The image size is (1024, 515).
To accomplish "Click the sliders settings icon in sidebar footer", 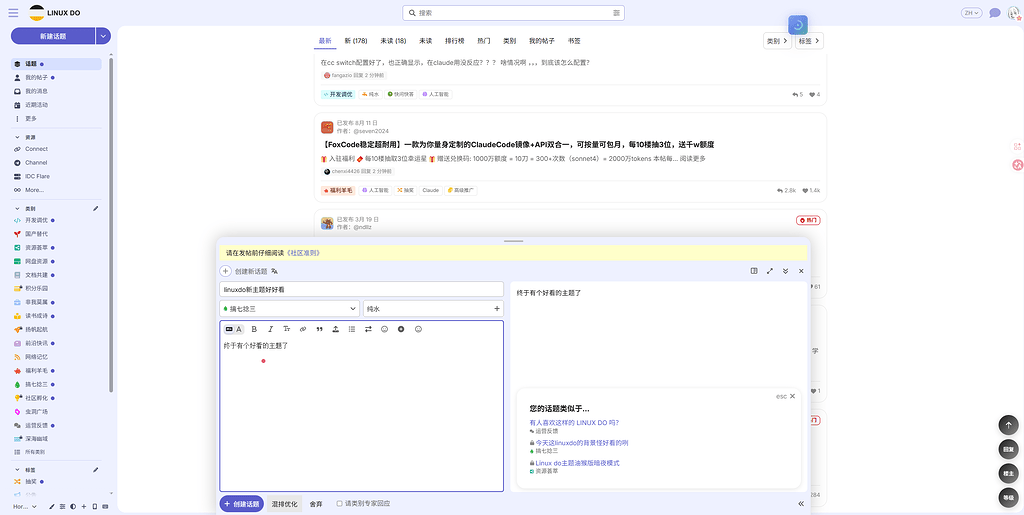I will tap(63, 507).
